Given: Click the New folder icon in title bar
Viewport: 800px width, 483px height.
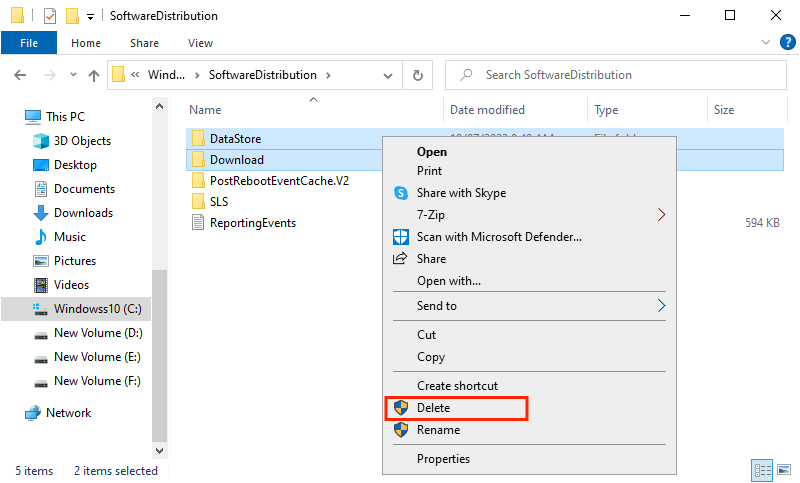Looking at the screenshot, I should point(72,16).
